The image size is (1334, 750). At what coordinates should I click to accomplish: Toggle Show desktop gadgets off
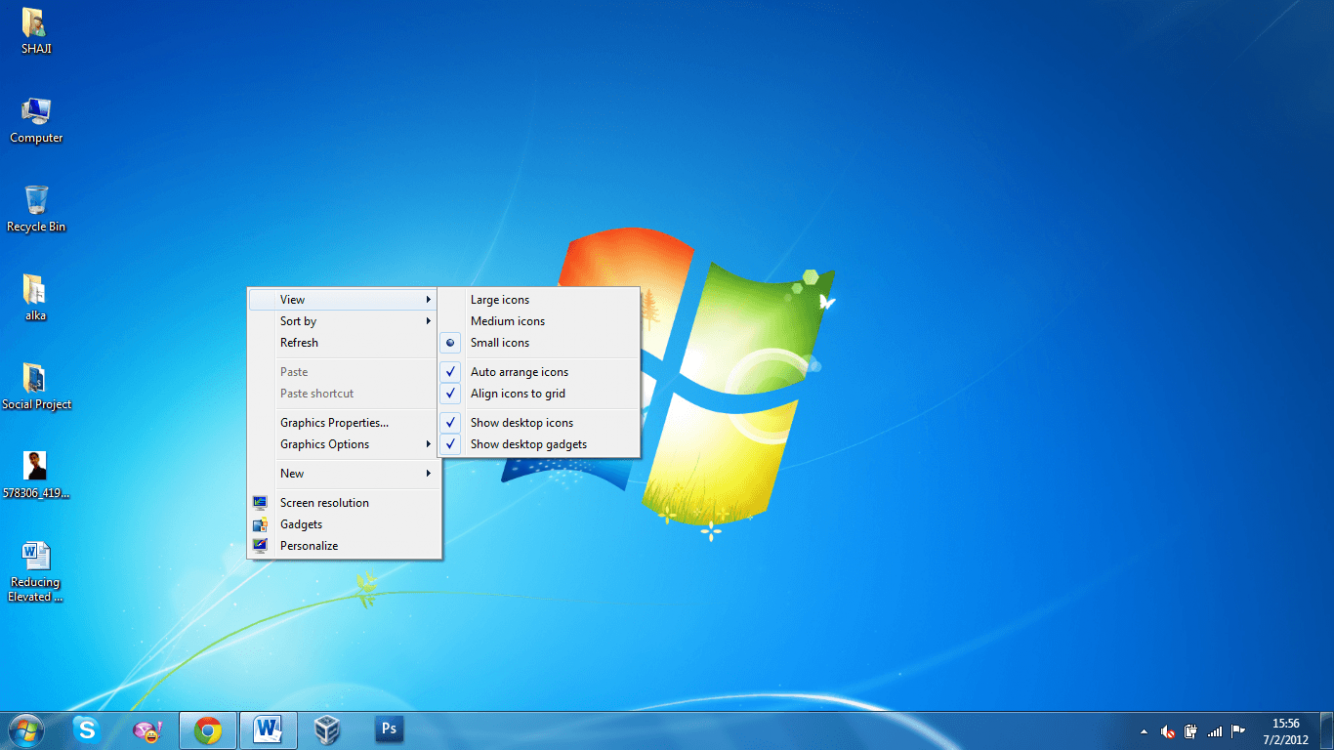528,445
